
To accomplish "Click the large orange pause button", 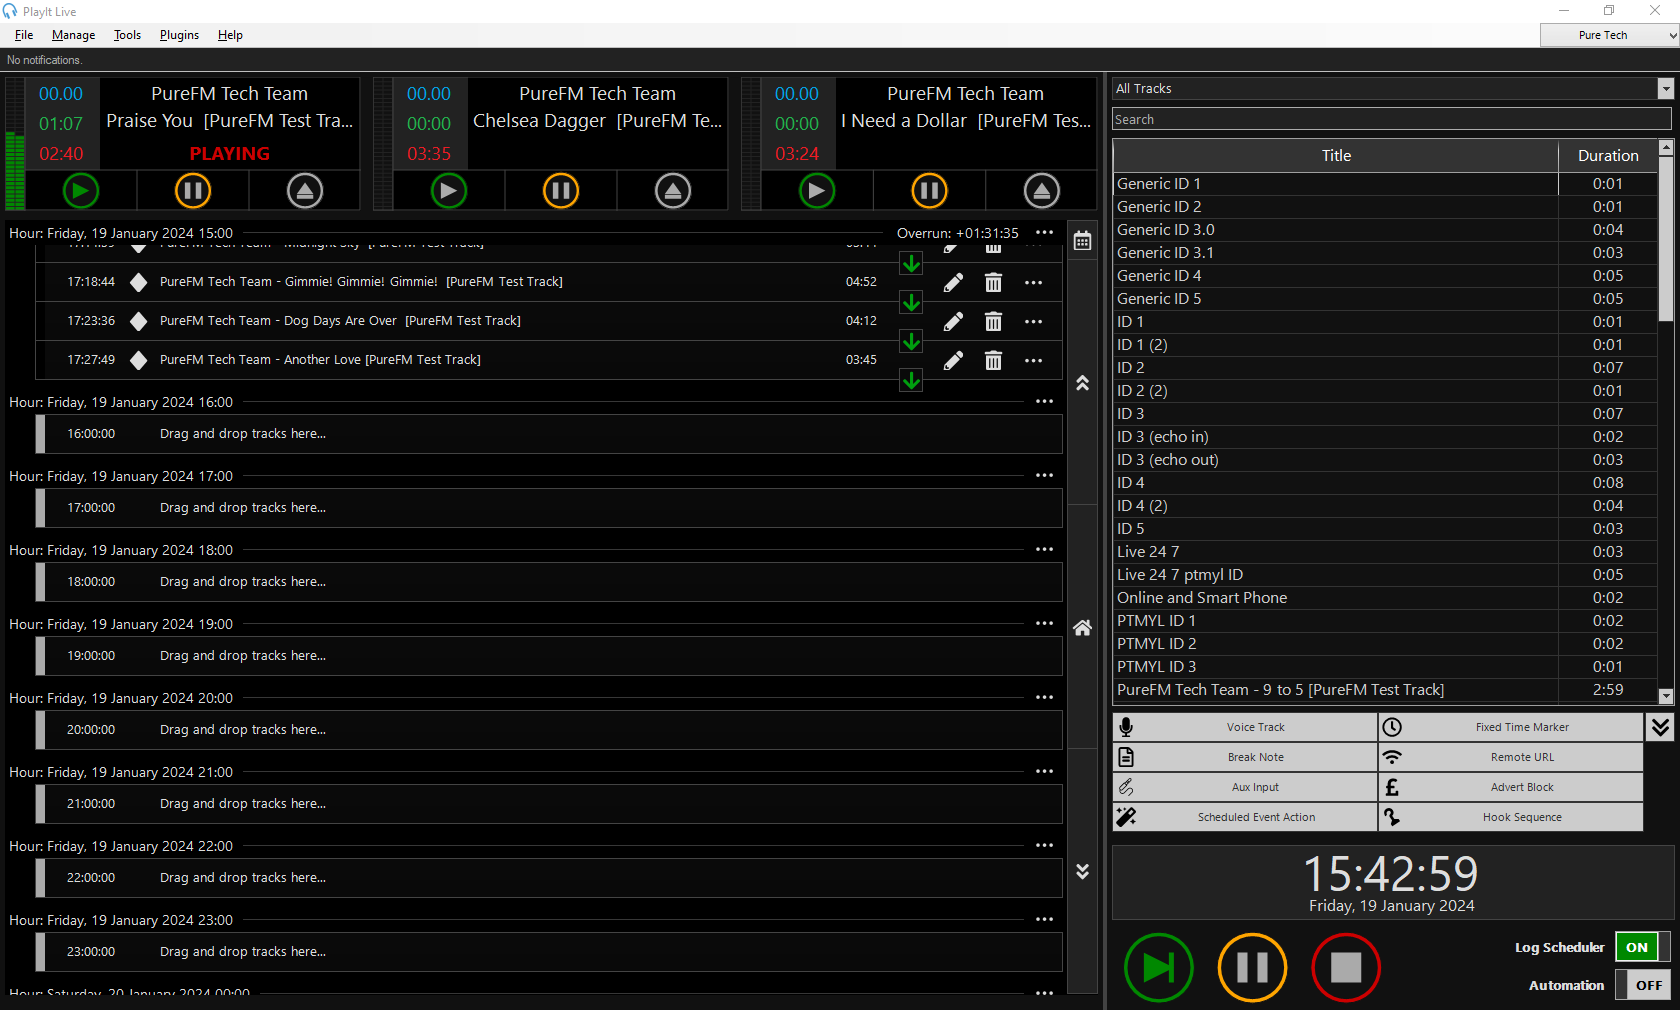I will point(1252,967).
